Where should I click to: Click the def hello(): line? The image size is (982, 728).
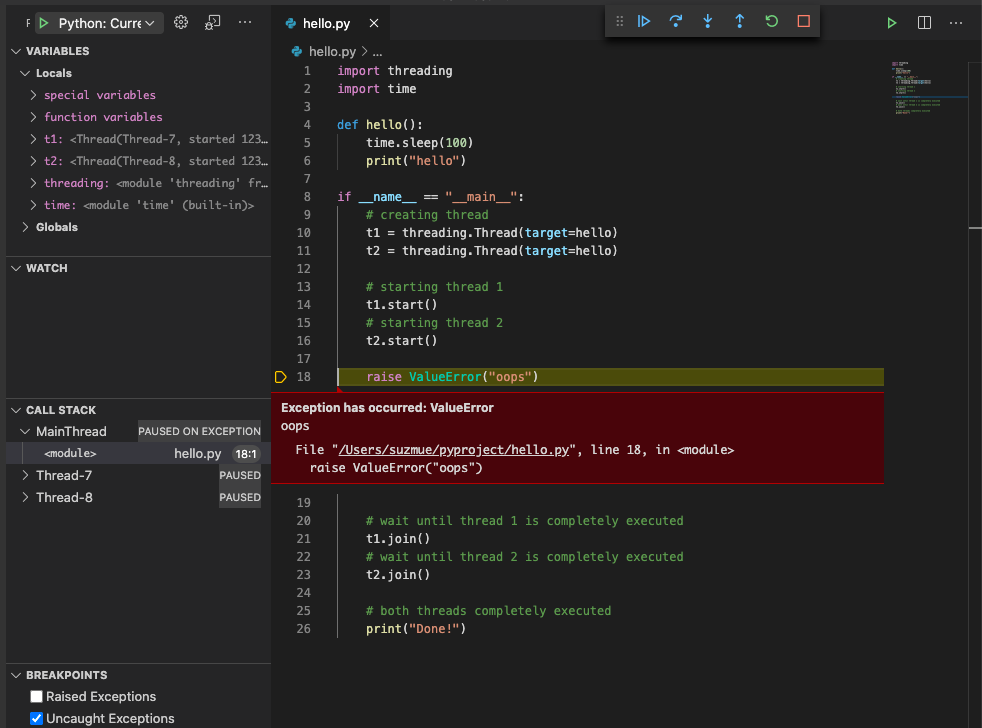coord(380,125)
